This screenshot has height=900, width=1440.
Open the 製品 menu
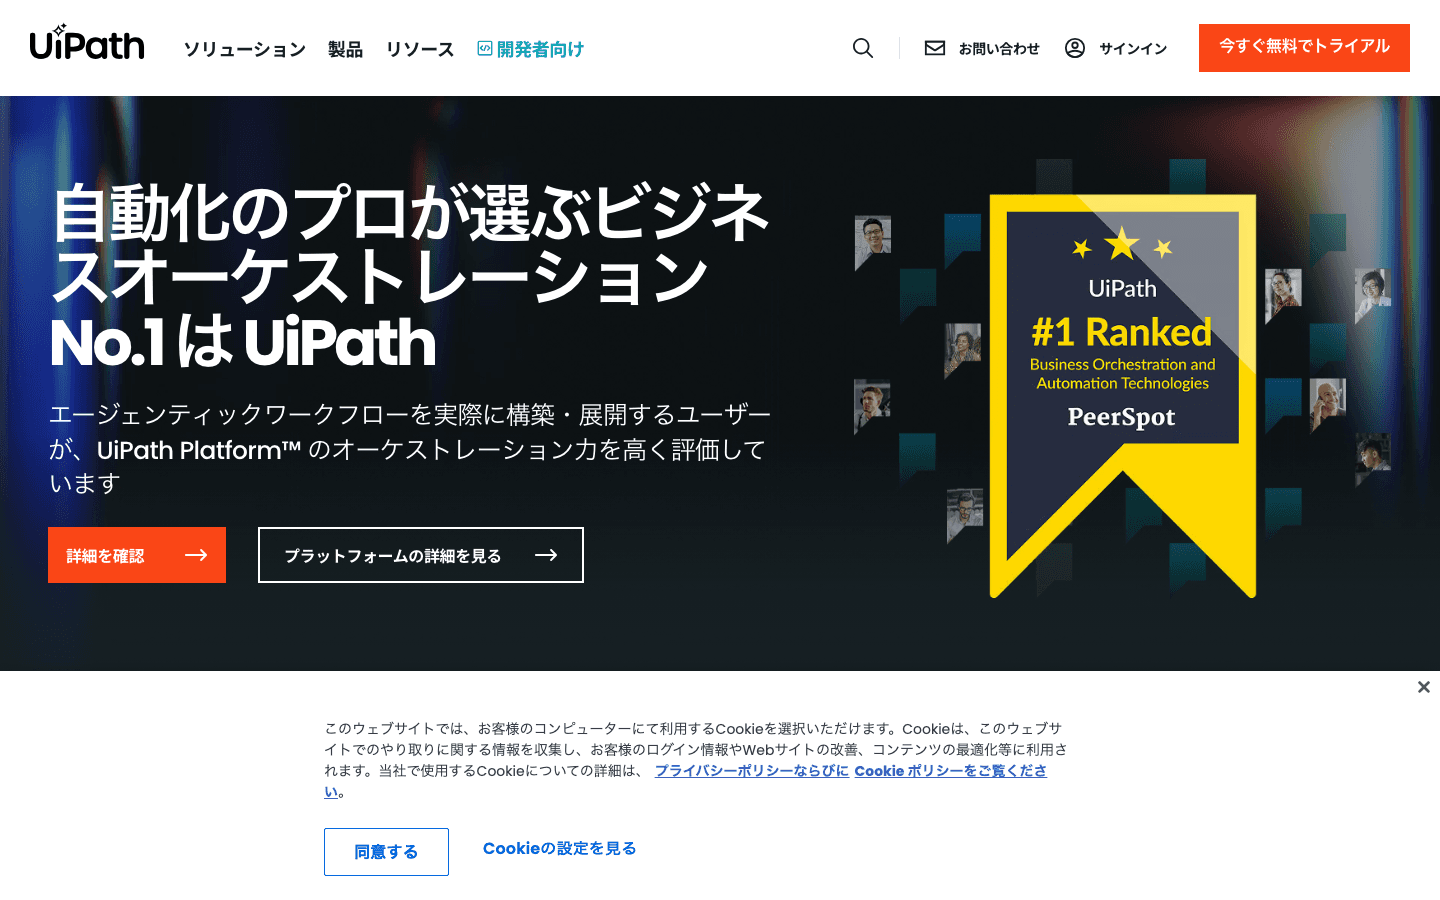click(345, 49)
